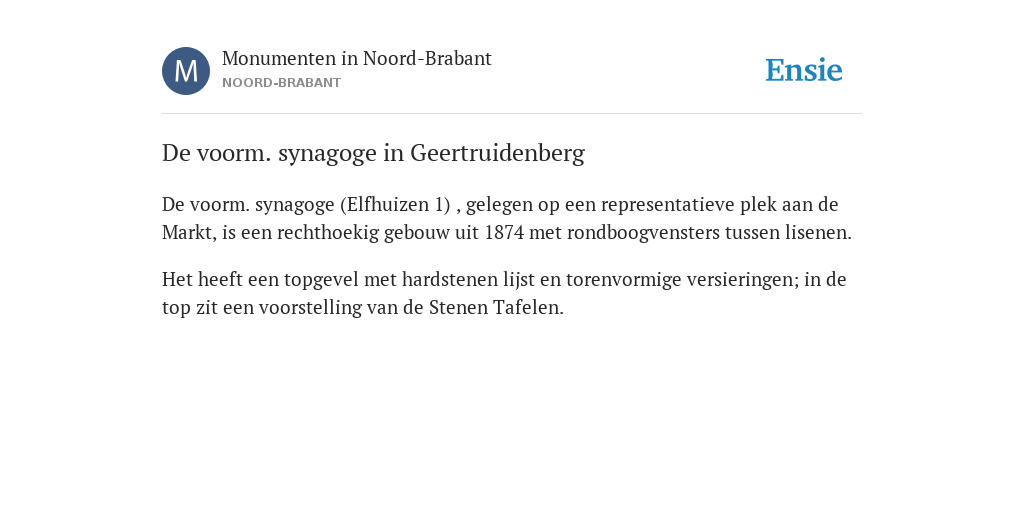Click the year 1874 in the first paragraph
This screenshot has width=1024, height=512.
click(x=504, y=232)
